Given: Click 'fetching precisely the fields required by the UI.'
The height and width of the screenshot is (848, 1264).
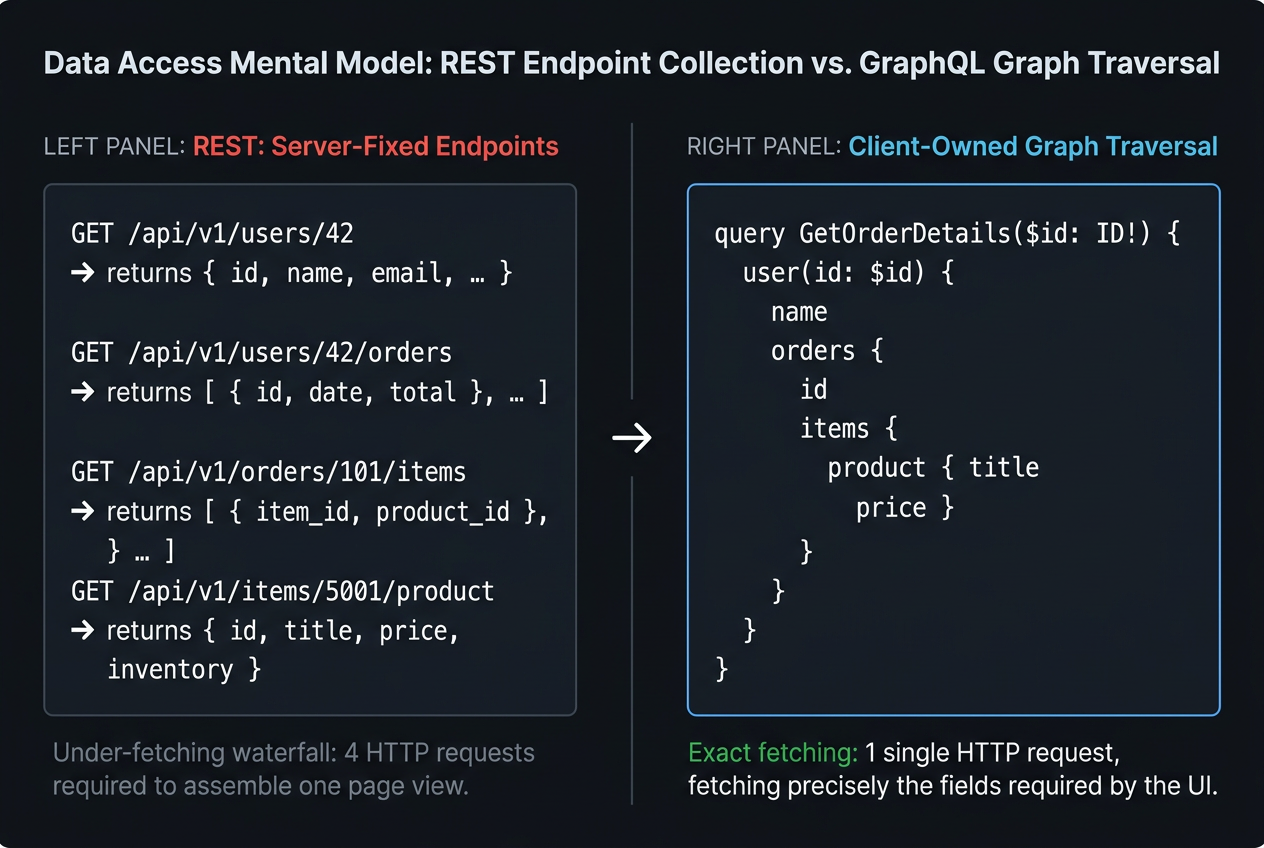Looking at the screenshot, I should point(953,786).
